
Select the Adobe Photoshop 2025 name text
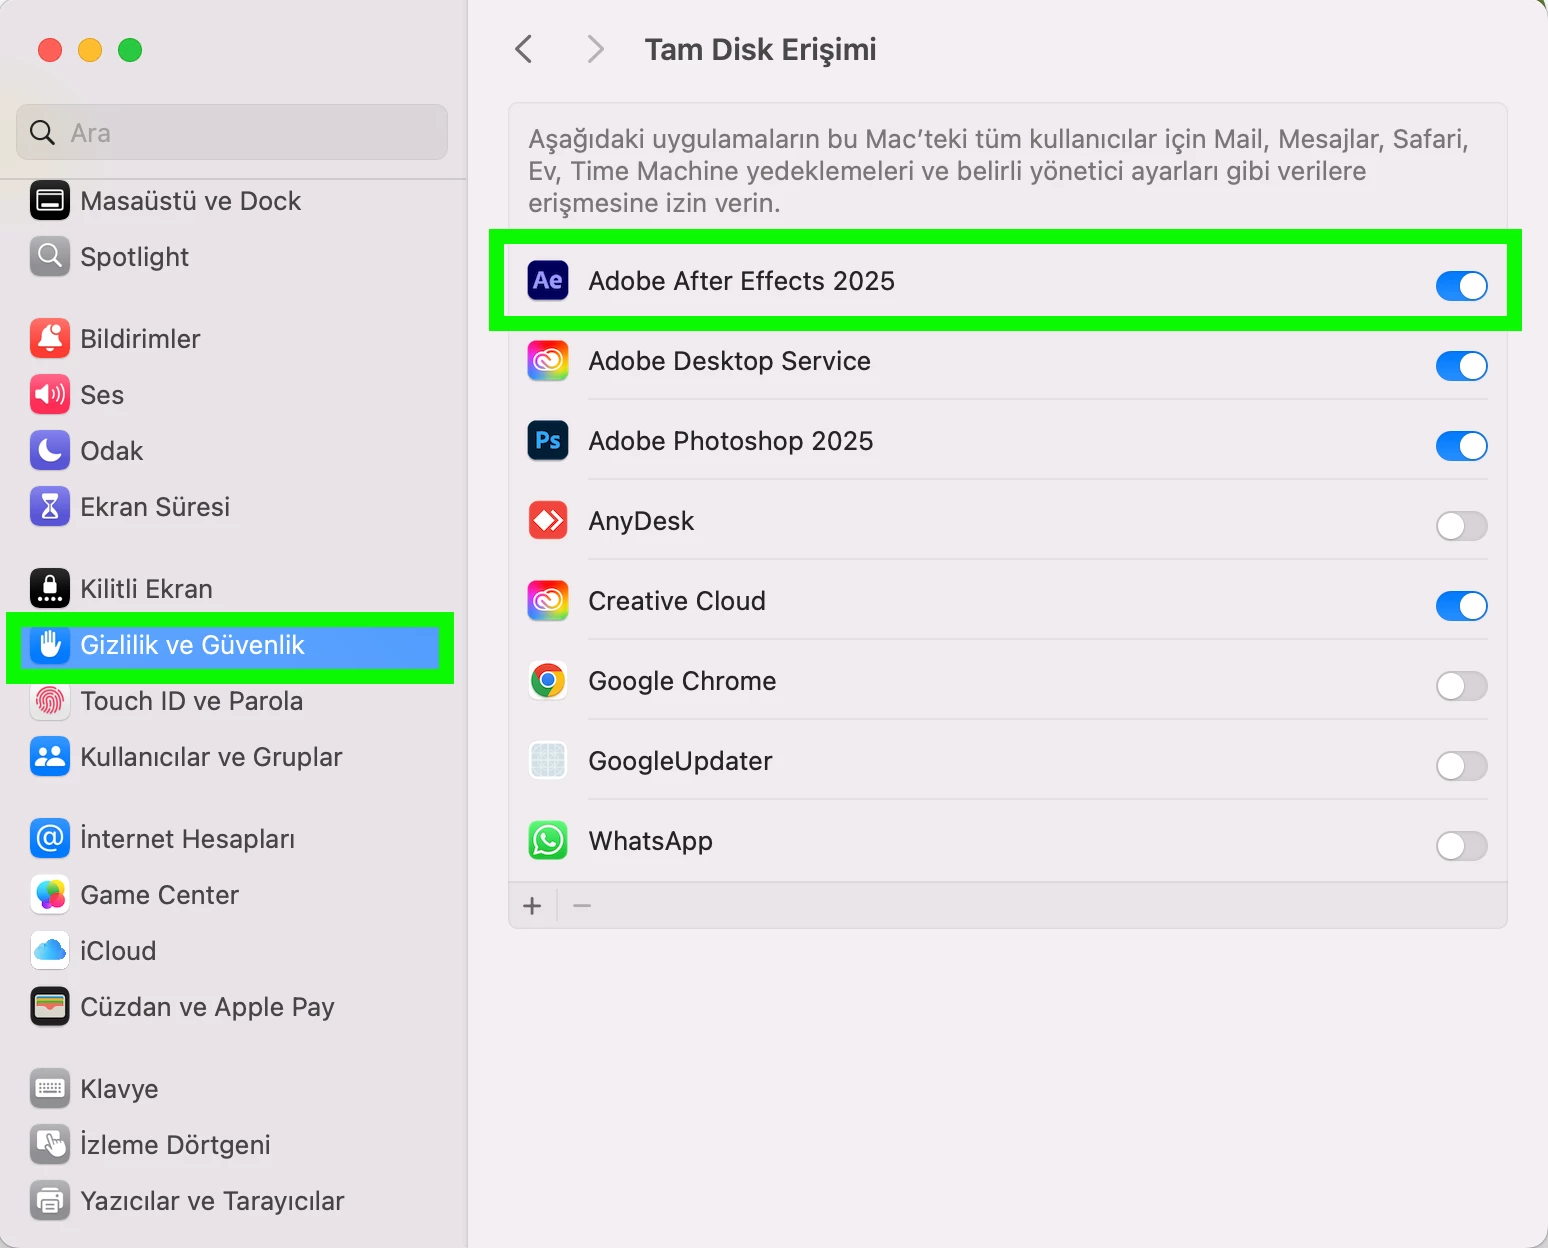pos(731,441)
